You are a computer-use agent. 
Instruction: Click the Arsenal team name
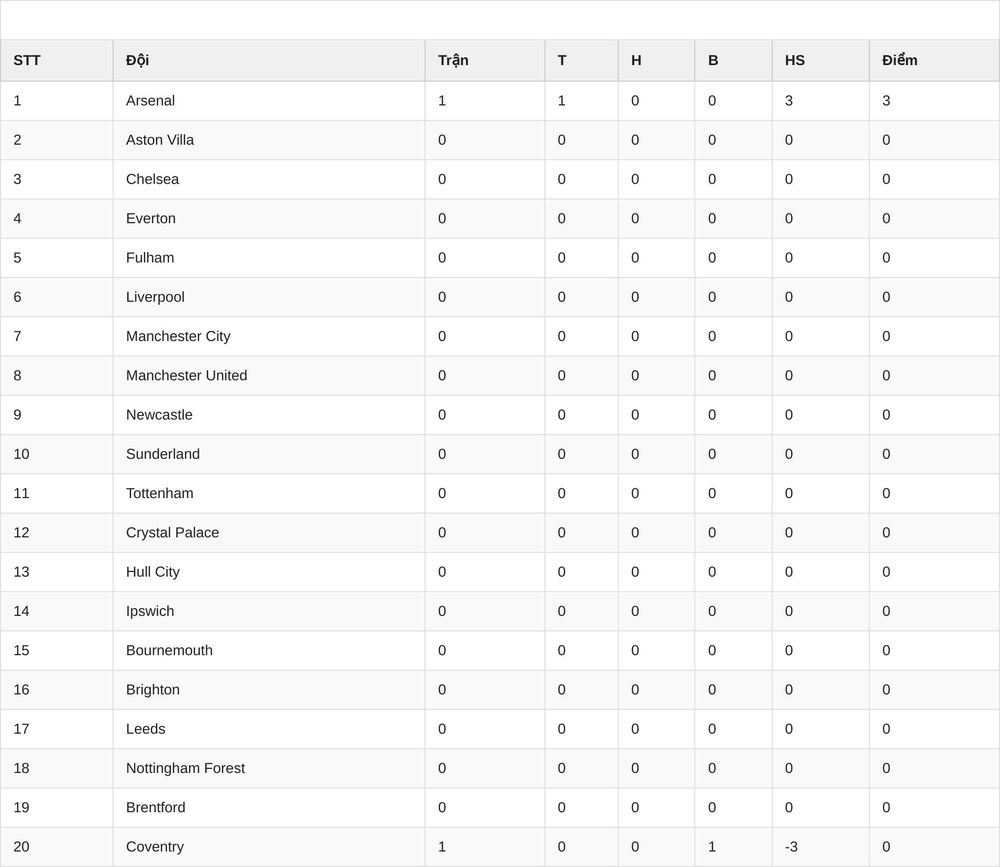151,101
